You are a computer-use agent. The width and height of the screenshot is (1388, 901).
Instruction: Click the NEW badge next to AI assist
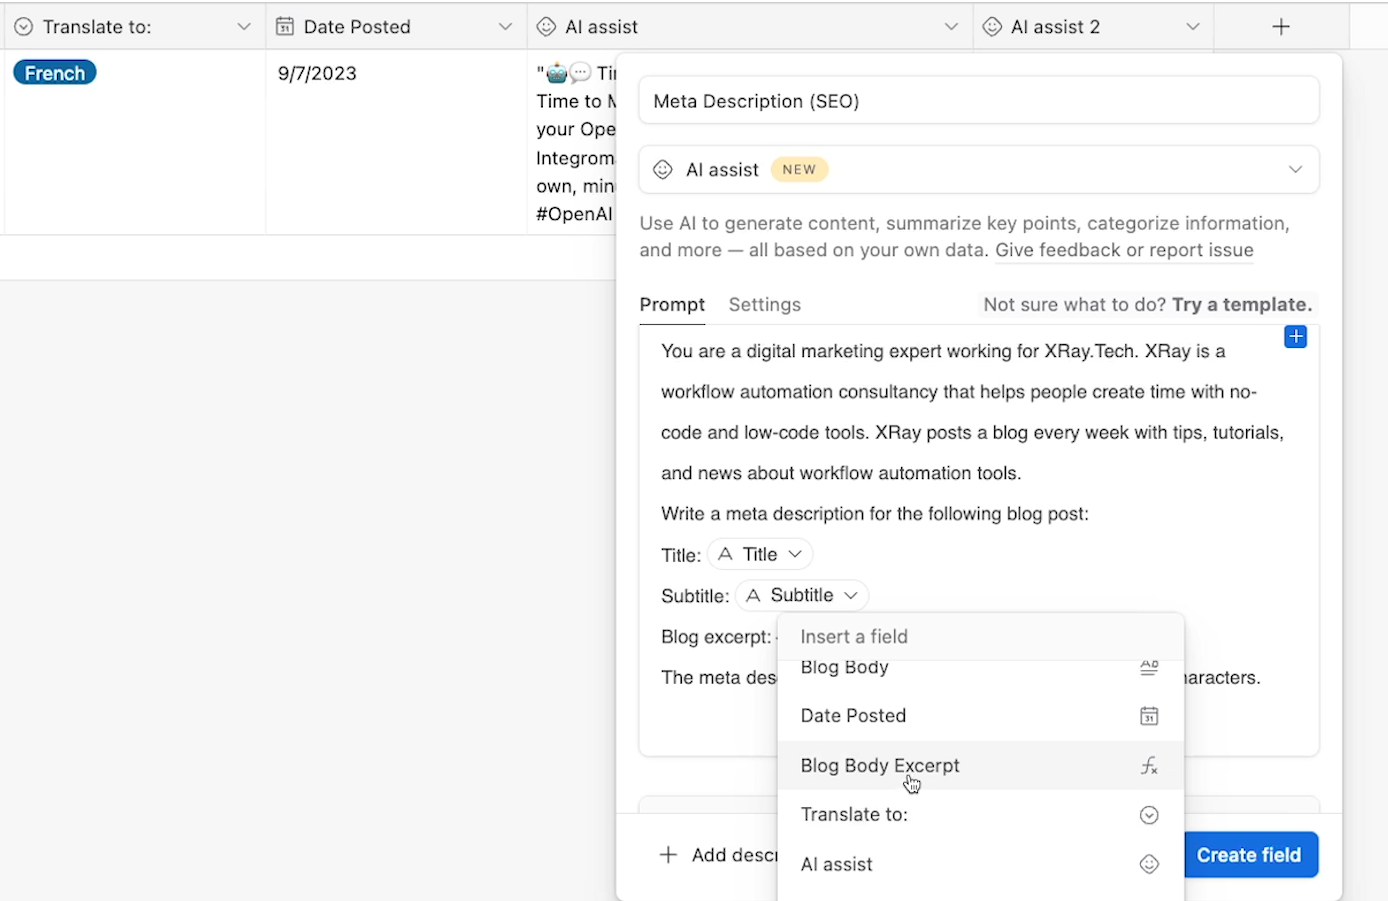799,170
